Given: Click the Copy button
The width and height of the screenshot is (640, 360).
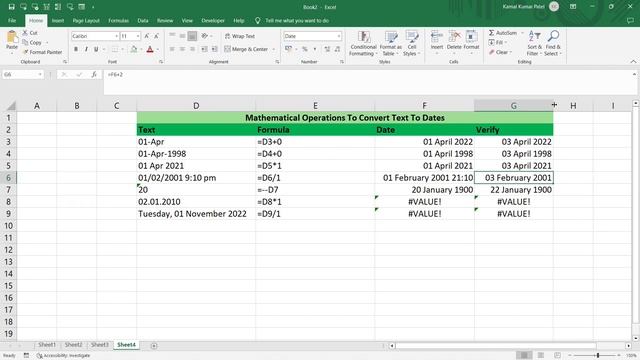Looking at the screenshot, I should [32, 42].
